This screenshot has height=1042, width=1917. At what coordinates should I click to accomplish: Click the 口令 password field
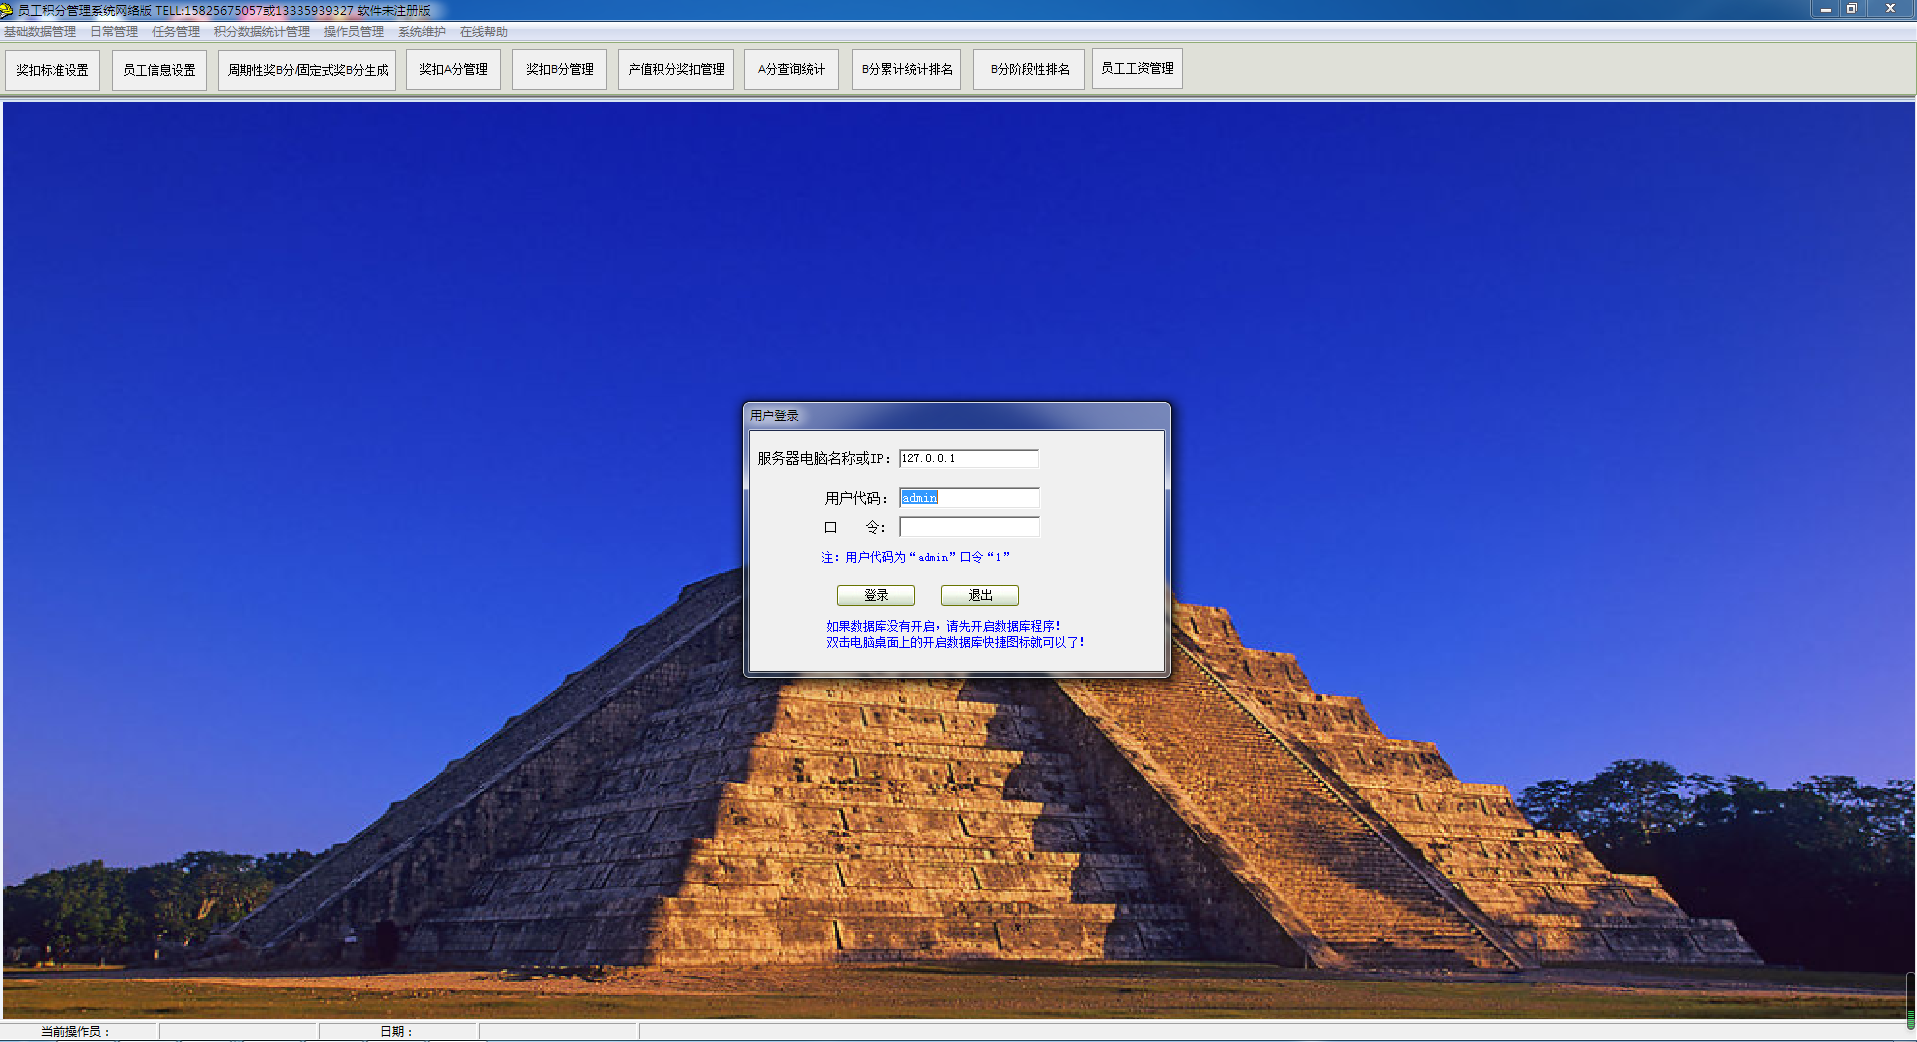[969, 527]
